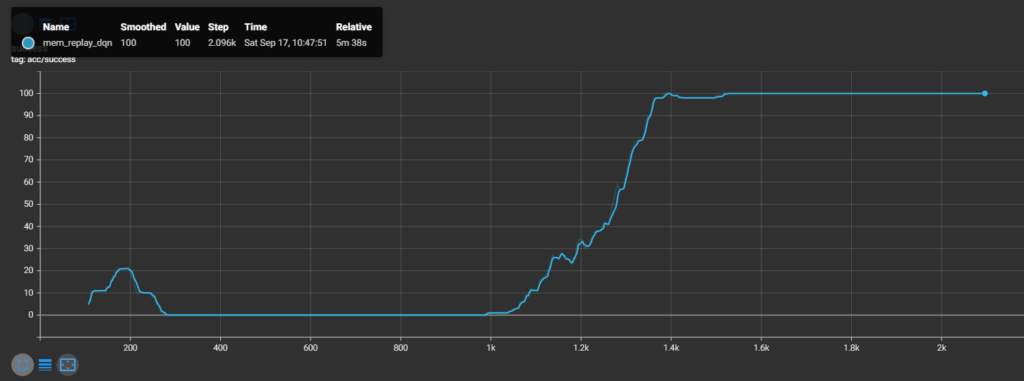Toggle y-axis log scale lines icon

tap(45, 365)
